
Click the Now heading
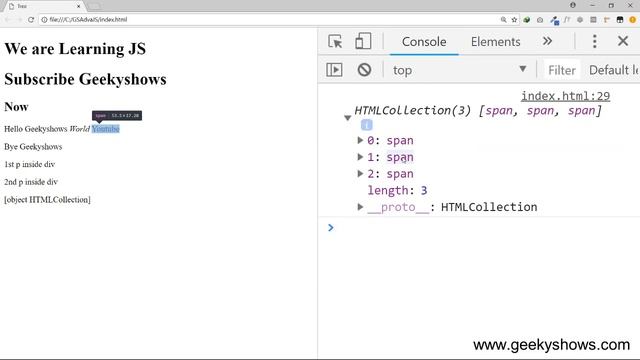pyautogui.click(x=16, y=107)
